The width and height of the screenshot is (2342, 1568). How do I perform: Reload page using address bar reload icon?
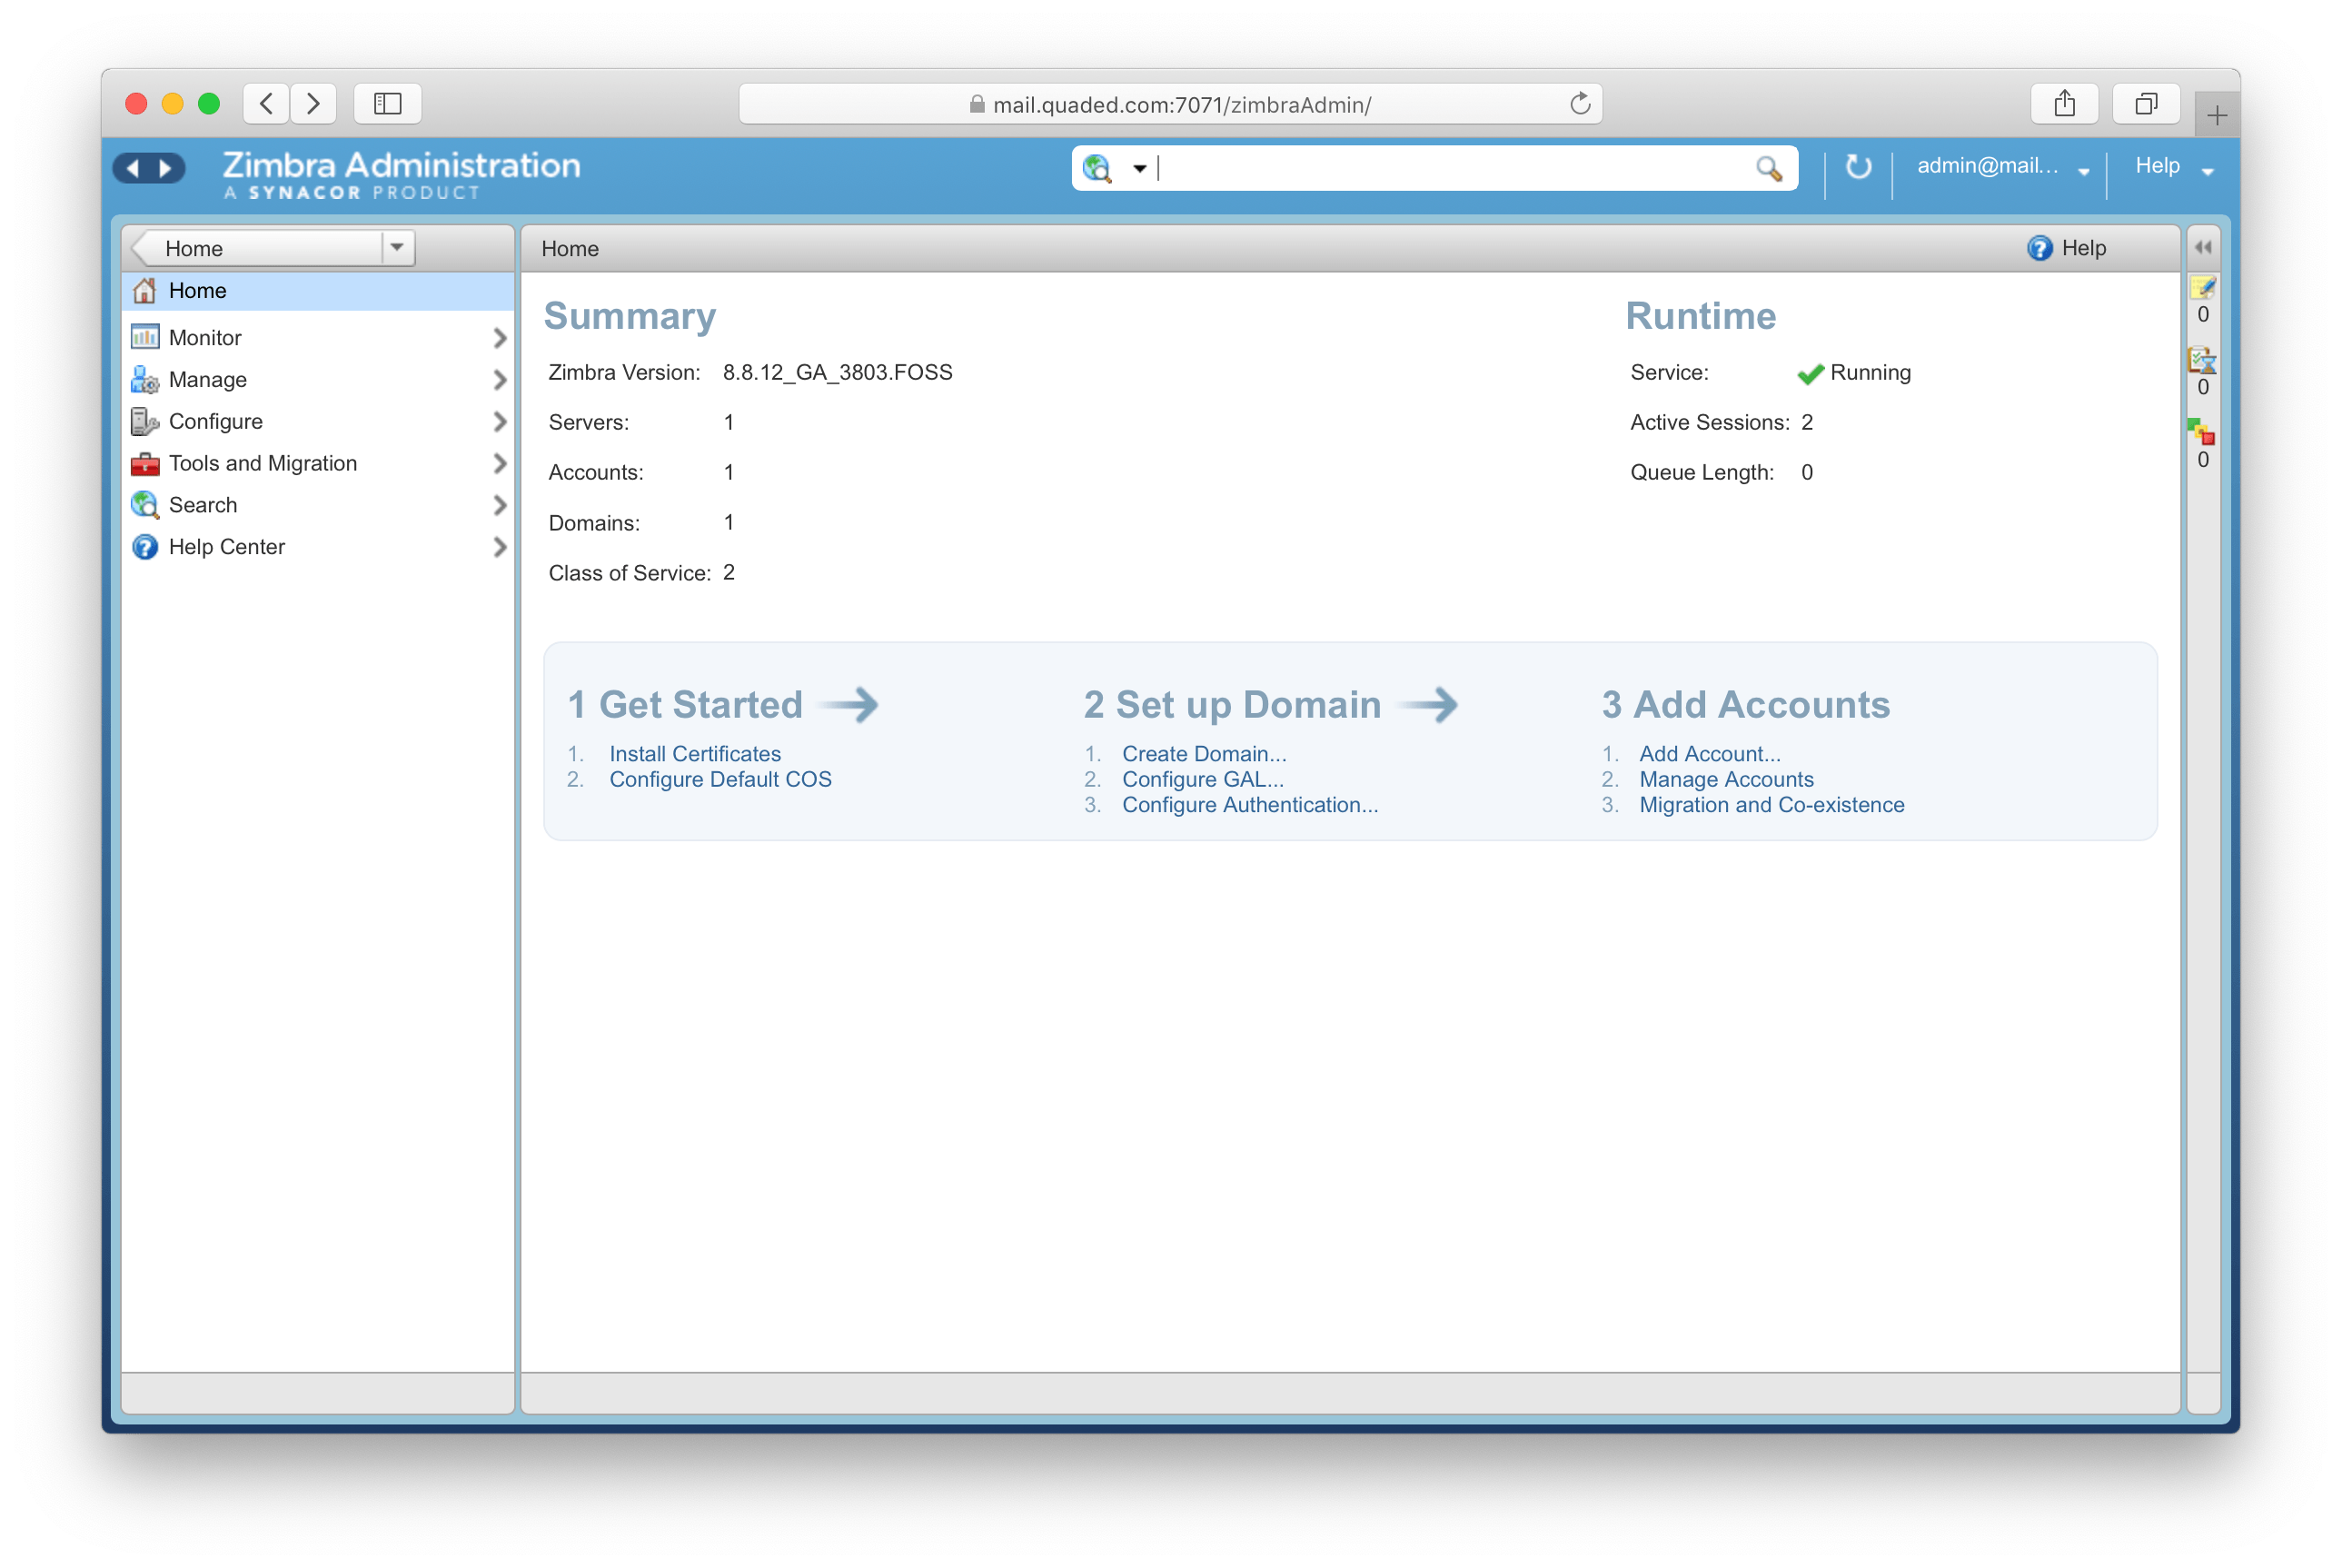(x=1579, y=103)
